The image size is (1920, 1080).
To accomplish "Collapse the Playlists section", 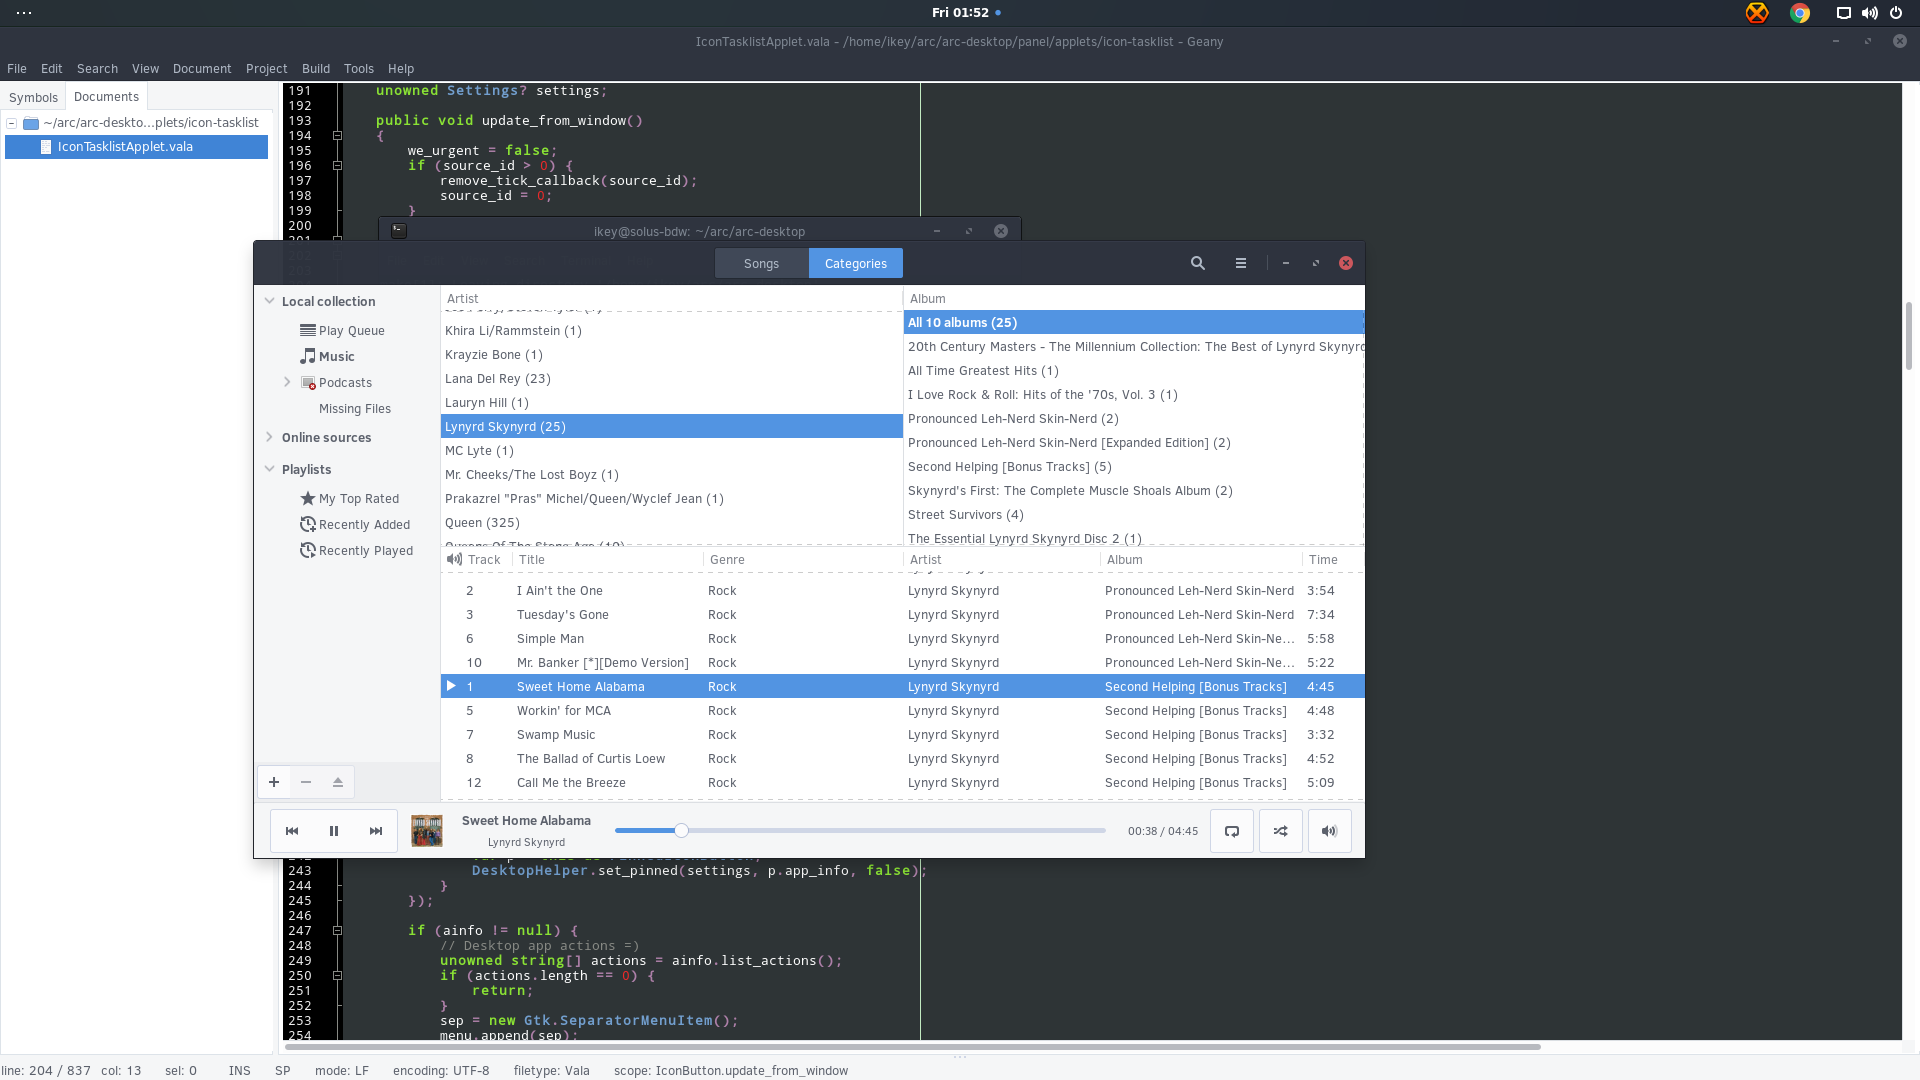I will [x=269, y=469].
